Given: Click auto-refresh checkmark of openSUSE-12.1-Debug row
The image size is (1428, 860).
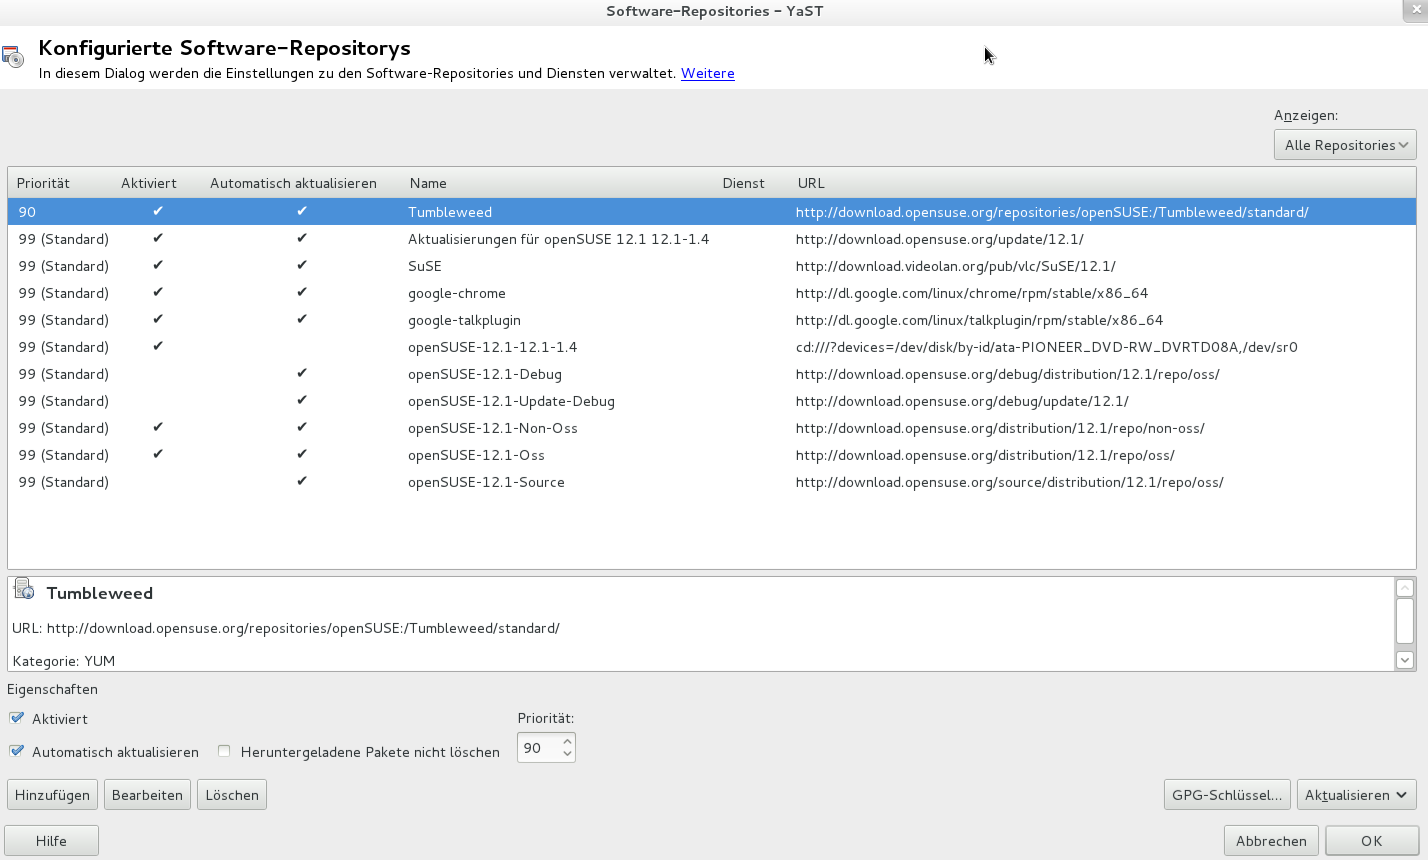Looking at the screenshot, I should tap(302, 374).
